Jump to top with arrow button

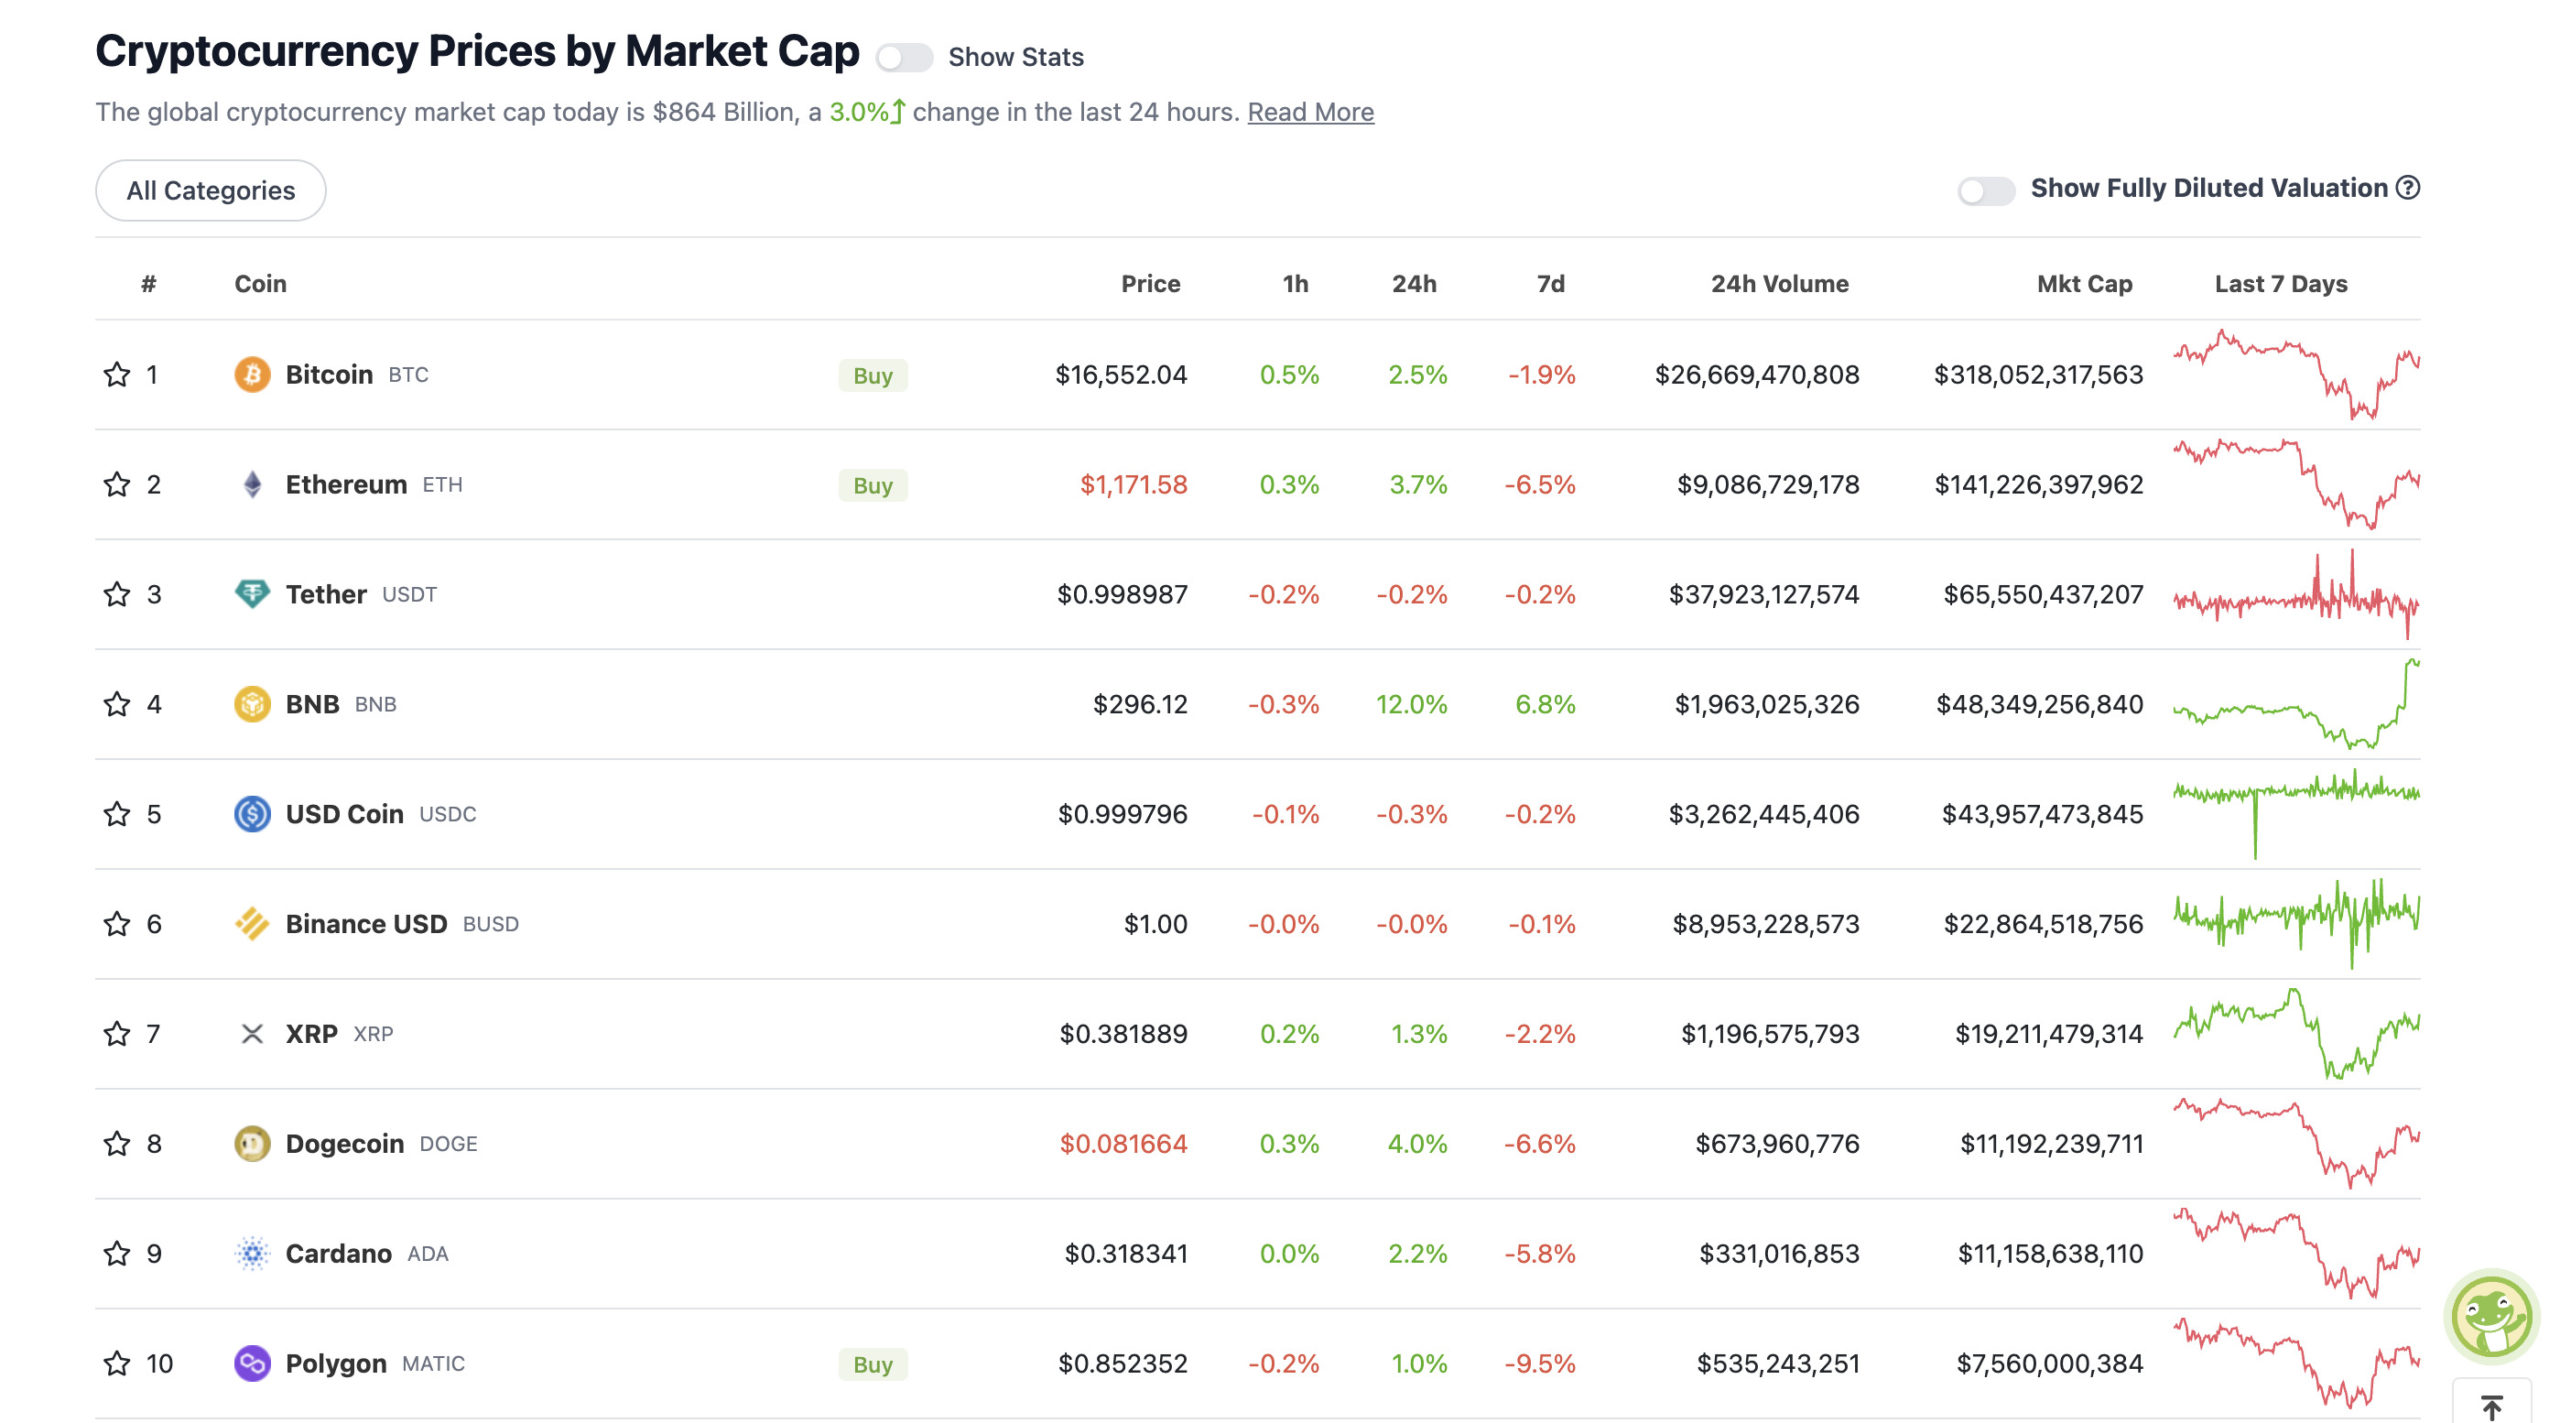[2491, 1406]
